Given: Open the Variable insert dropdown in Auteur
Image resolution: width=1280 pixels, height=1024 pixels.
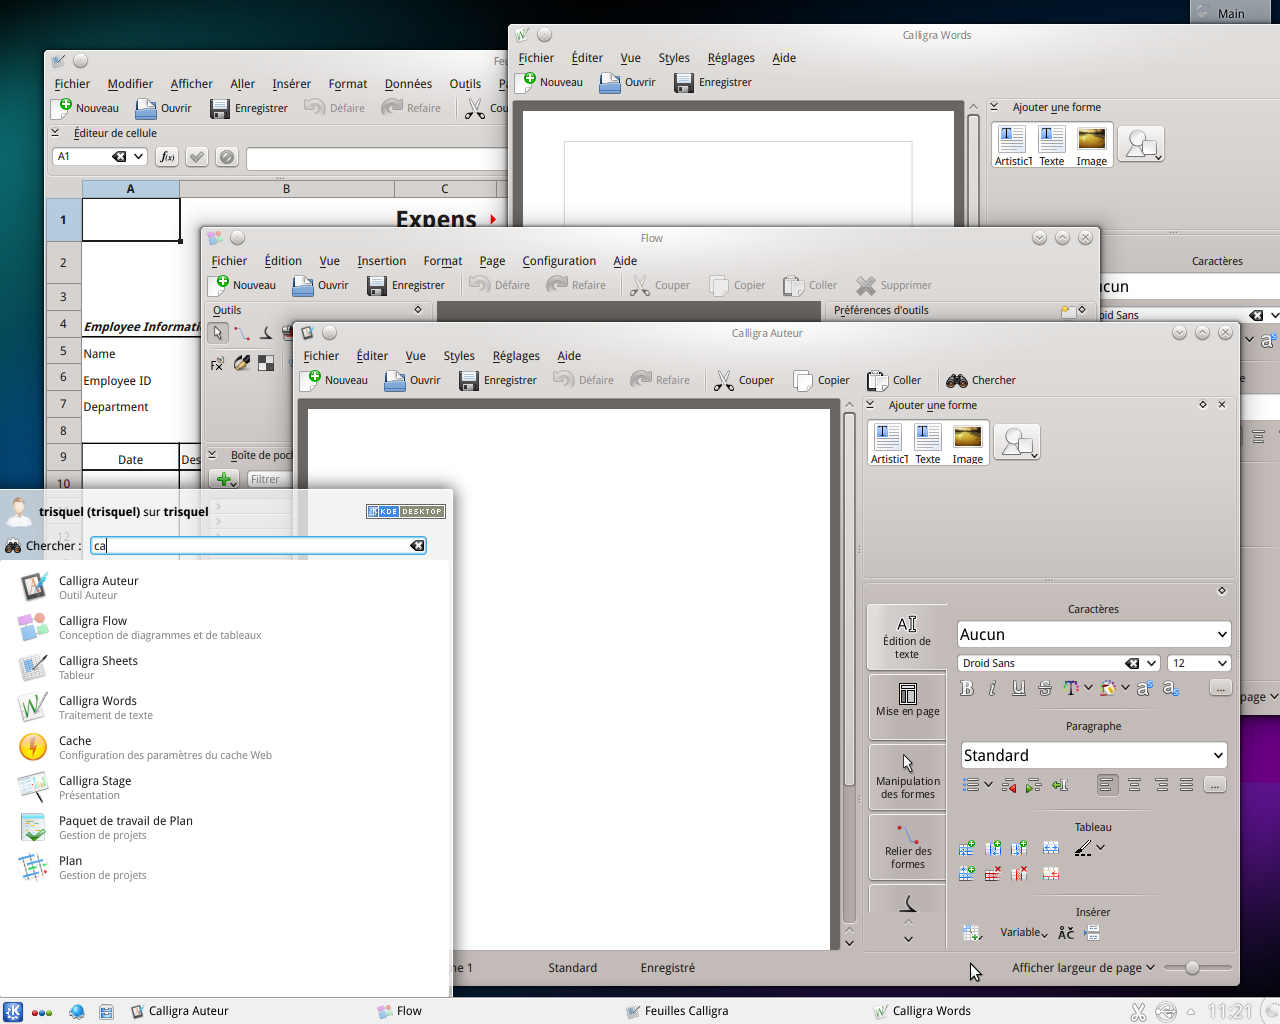Looking at the screenshot, I should pos(1024,932).
